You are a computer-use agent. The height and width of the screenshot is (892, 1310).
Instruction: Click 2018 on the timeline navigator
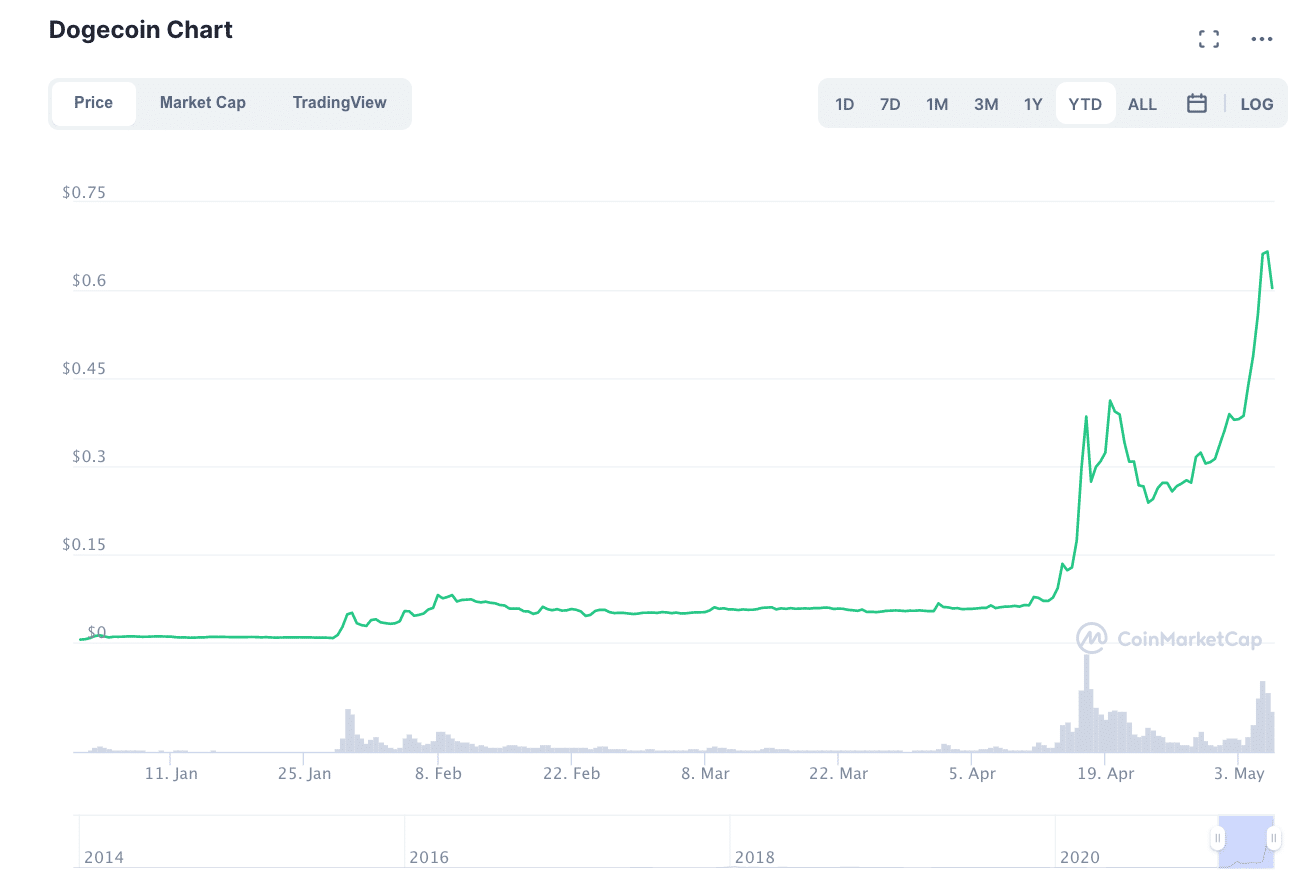[754, 857]
